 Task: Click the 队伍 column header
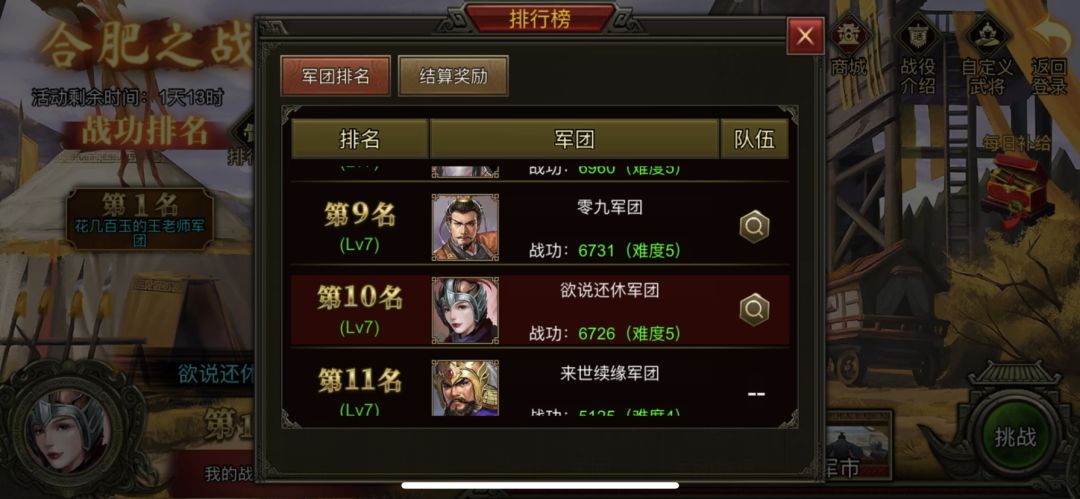(x=754, y=139)
